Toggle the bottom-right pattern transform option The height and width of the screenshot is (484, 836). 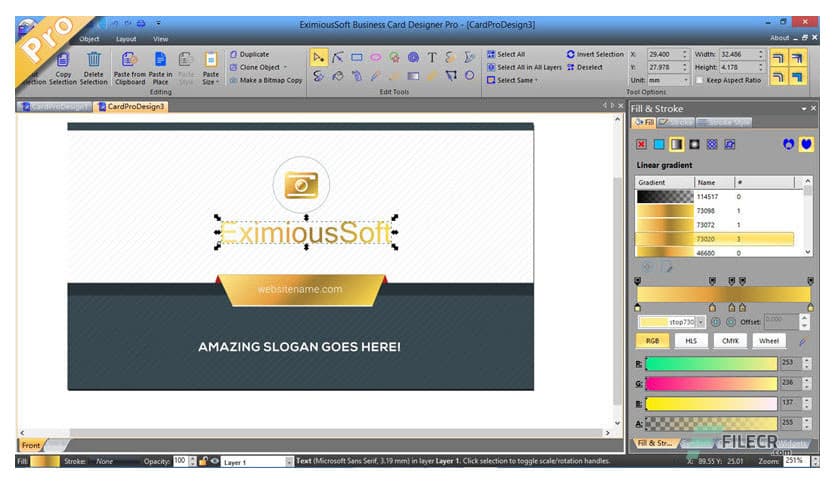coord(797,77)
